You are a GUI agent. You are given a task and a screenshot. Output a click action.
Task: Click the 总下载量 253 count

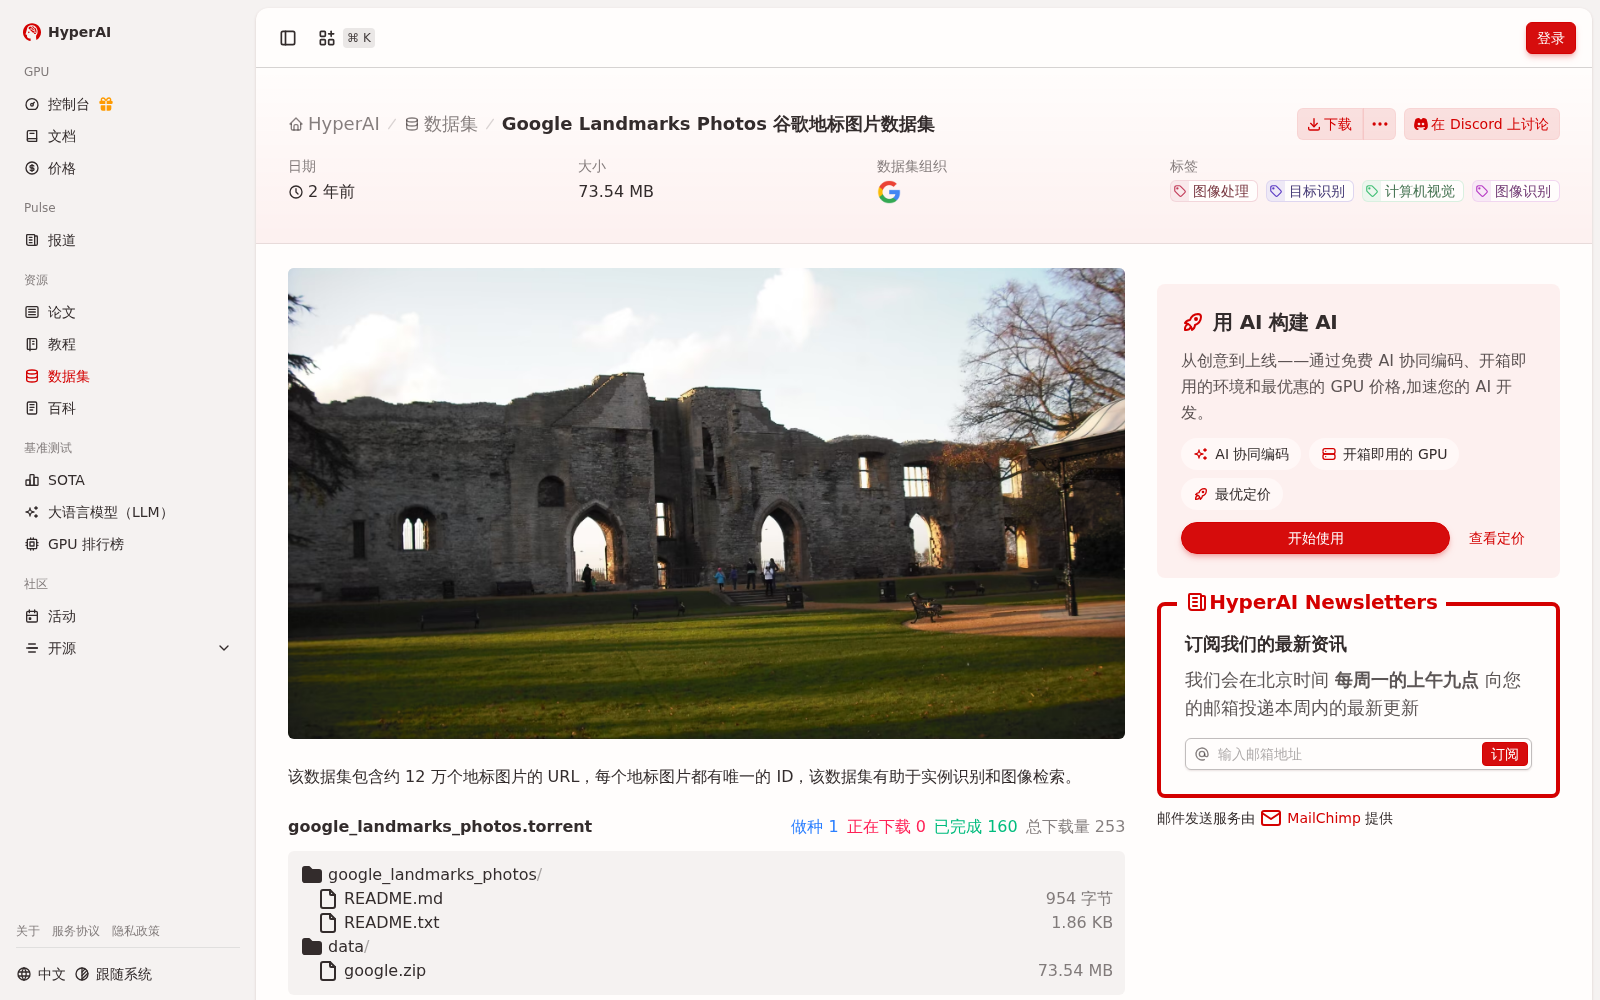pyautogui.click(x=1075, y=826)
